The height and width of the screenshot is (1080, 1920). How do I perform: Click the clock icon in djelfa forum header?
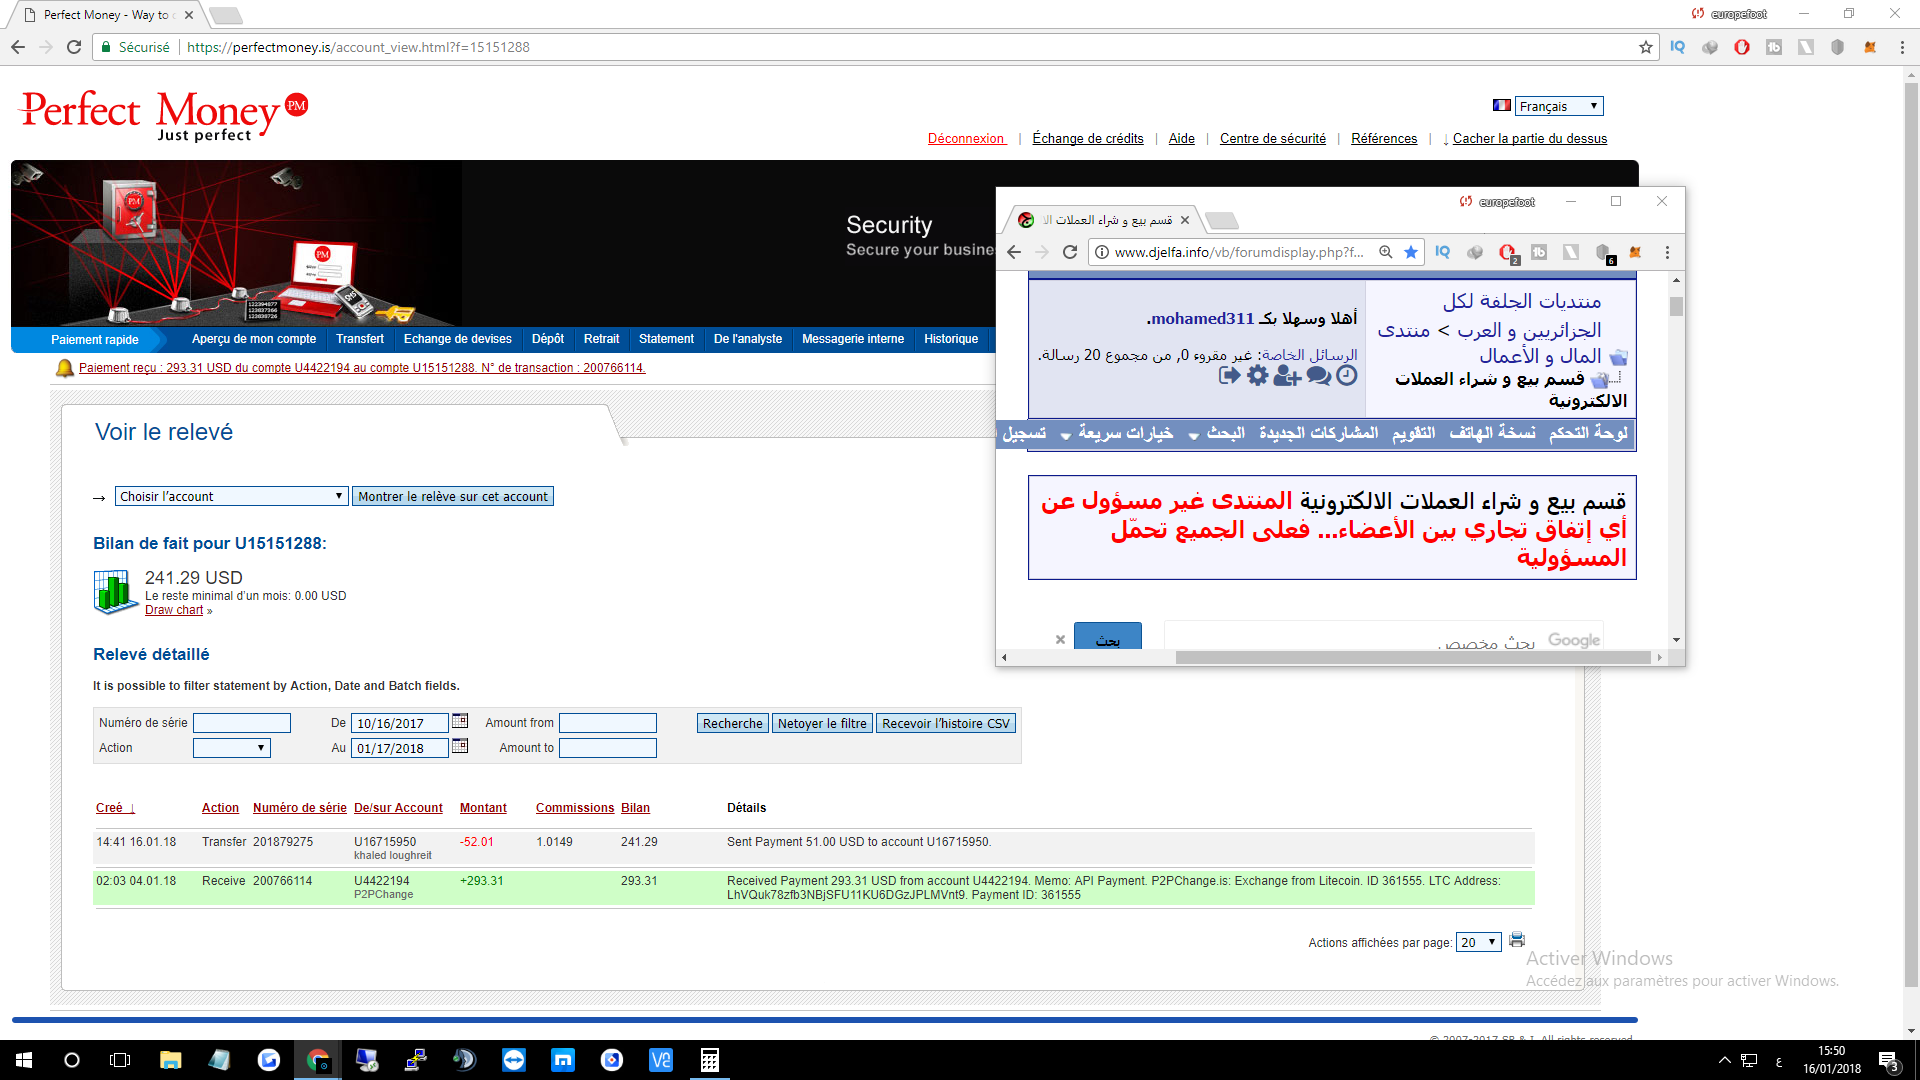pyautogui.click(x=1347, y=375)
